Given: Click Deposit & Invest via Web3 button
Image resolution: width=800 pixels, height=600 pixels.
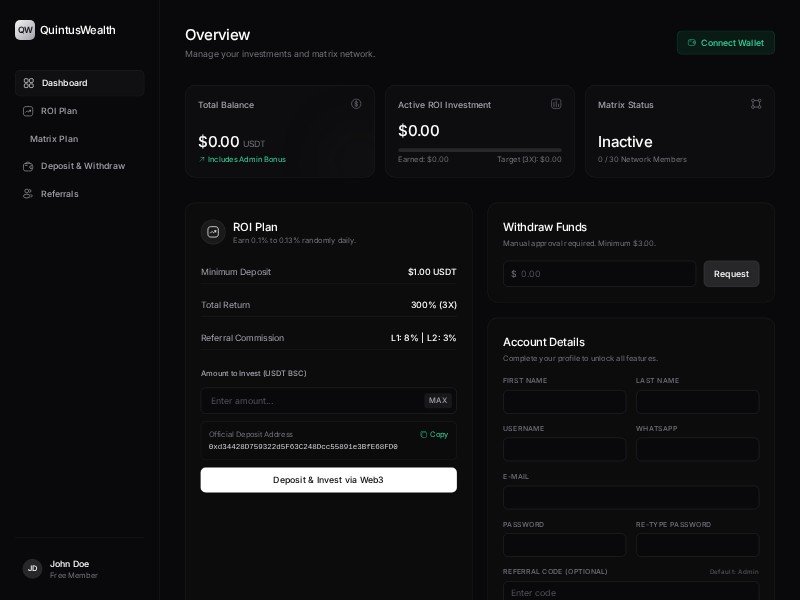Looking at the screenshot, I should [x=328, y=480].
